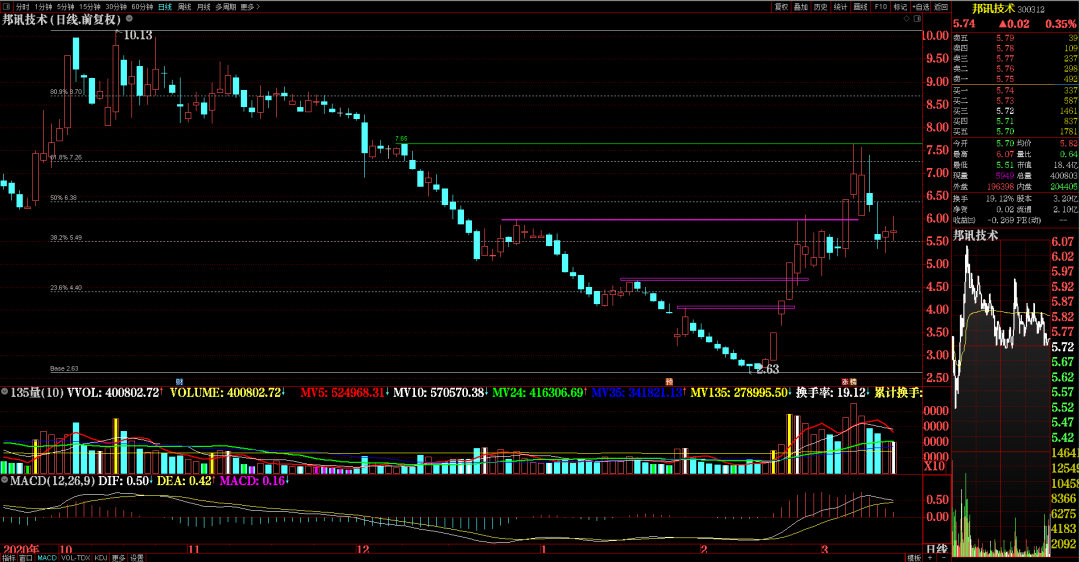Click the 135量 indicator settings circle icon

pos(5,392)
